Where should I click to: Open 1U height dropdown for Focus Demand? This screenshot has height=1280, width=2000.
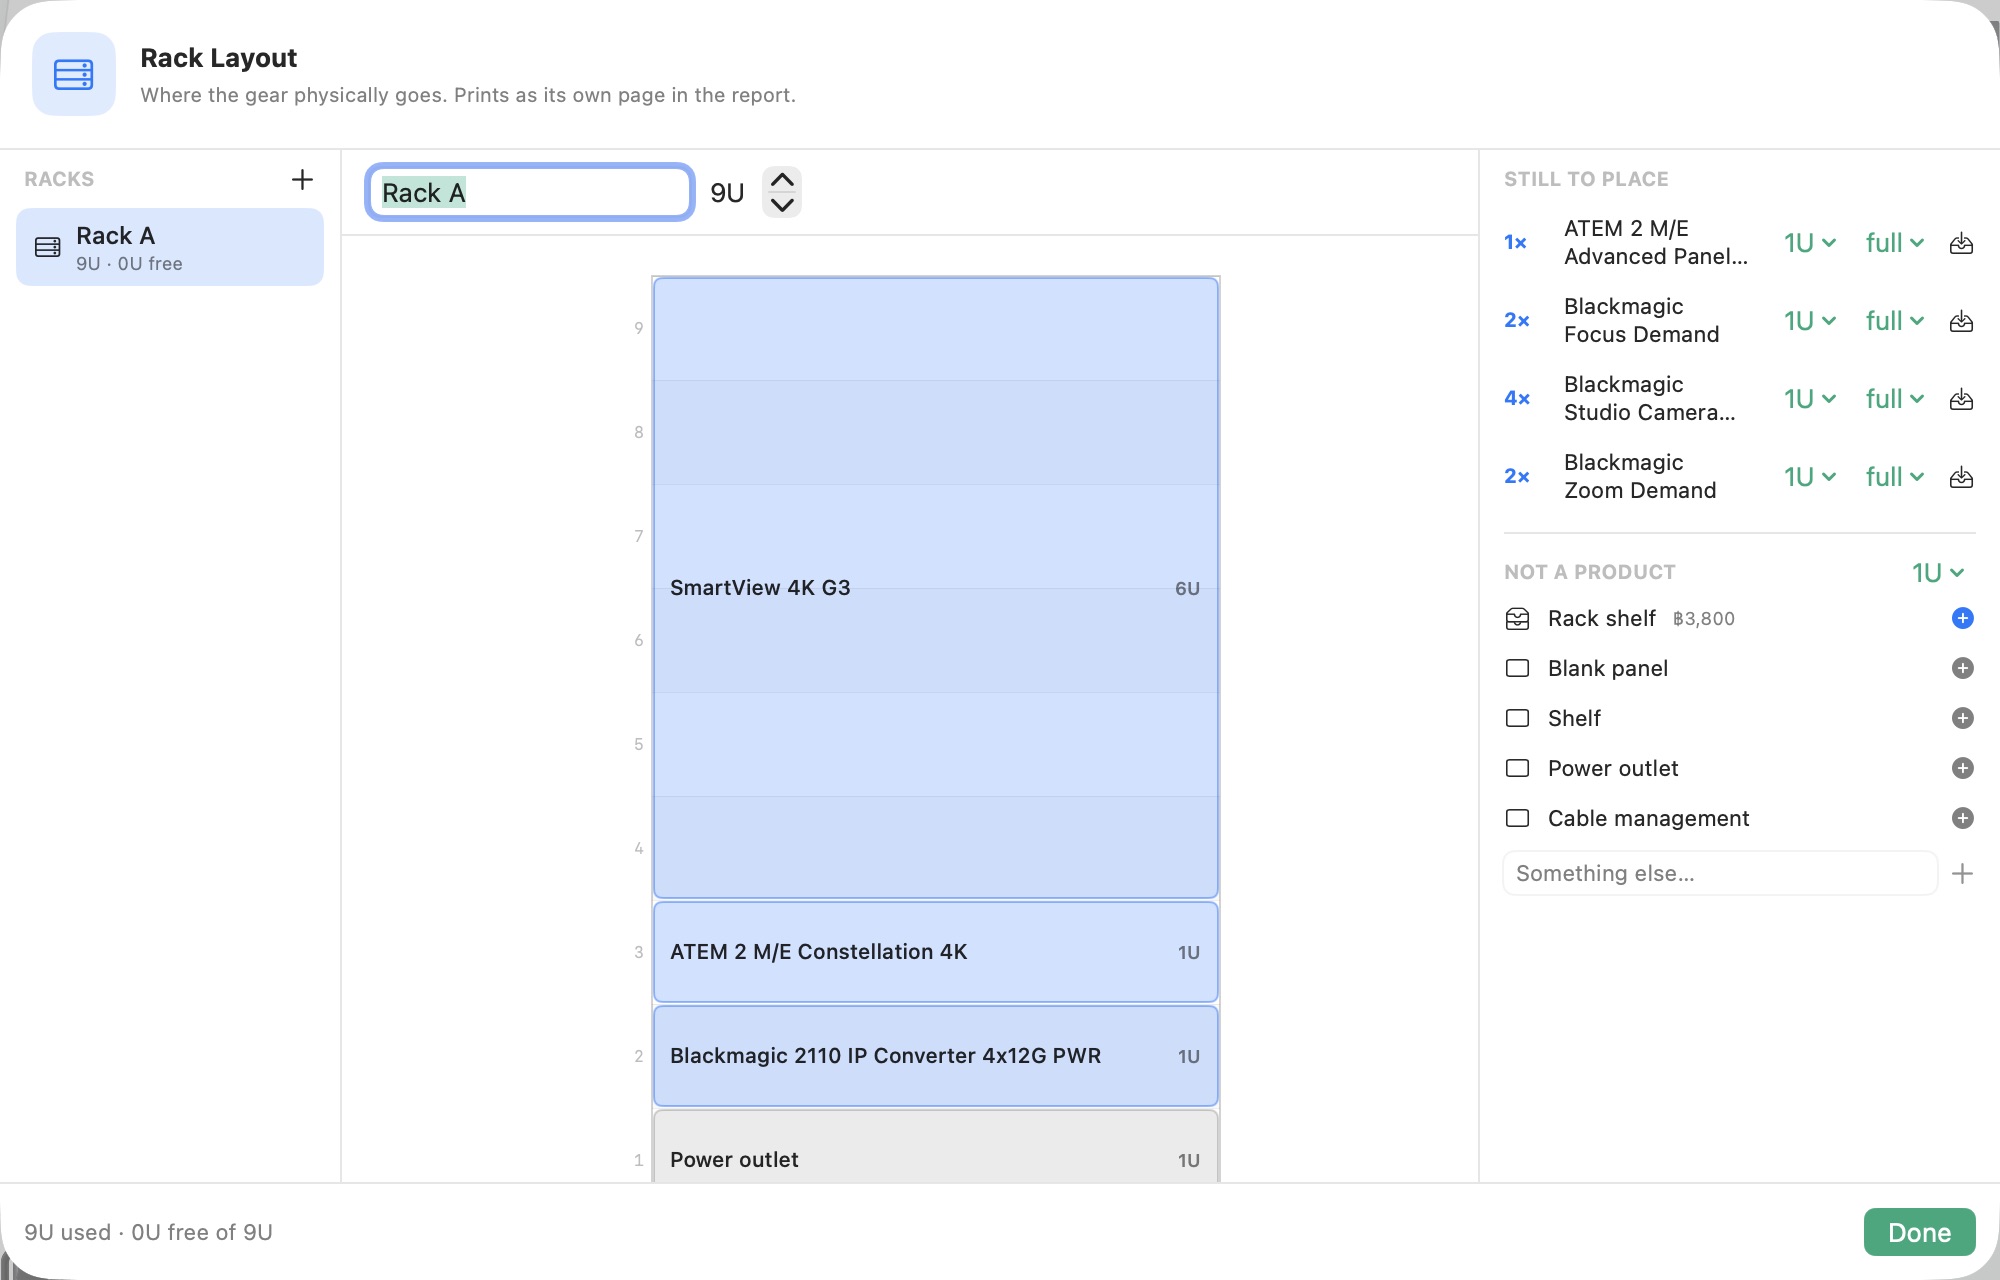tap(1810, 321)
